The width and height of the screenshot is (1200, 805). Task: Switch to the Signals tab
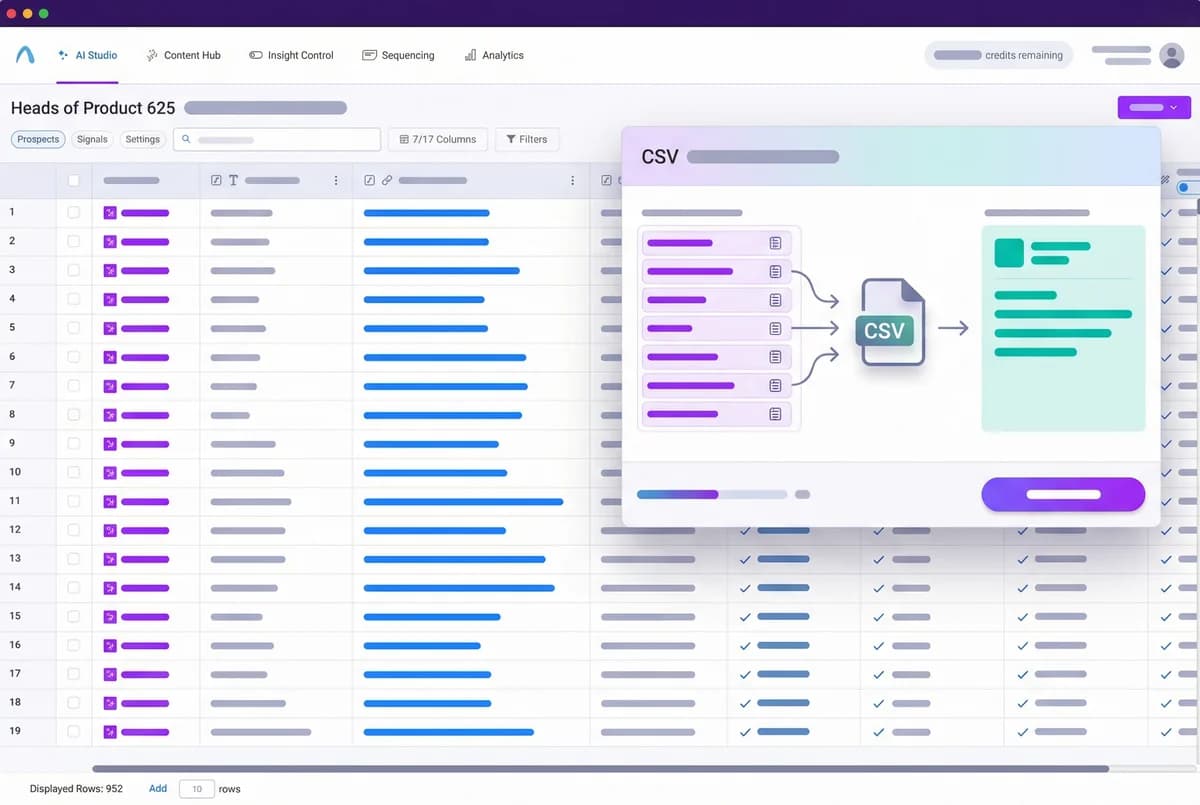91,139
